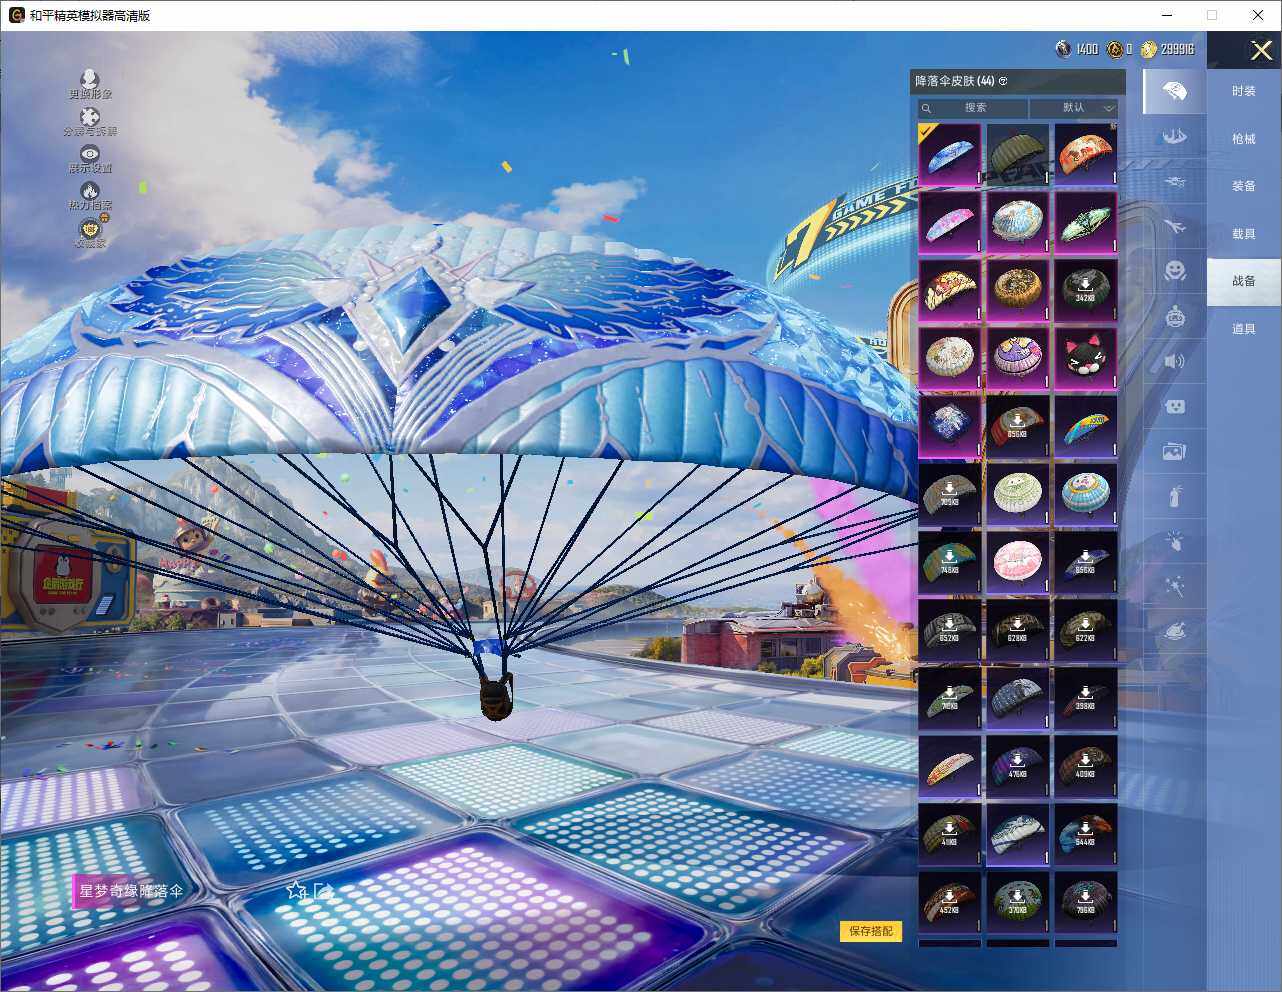
Task: Select the olive green parachute thumbnail
Action: (1017, 153)
